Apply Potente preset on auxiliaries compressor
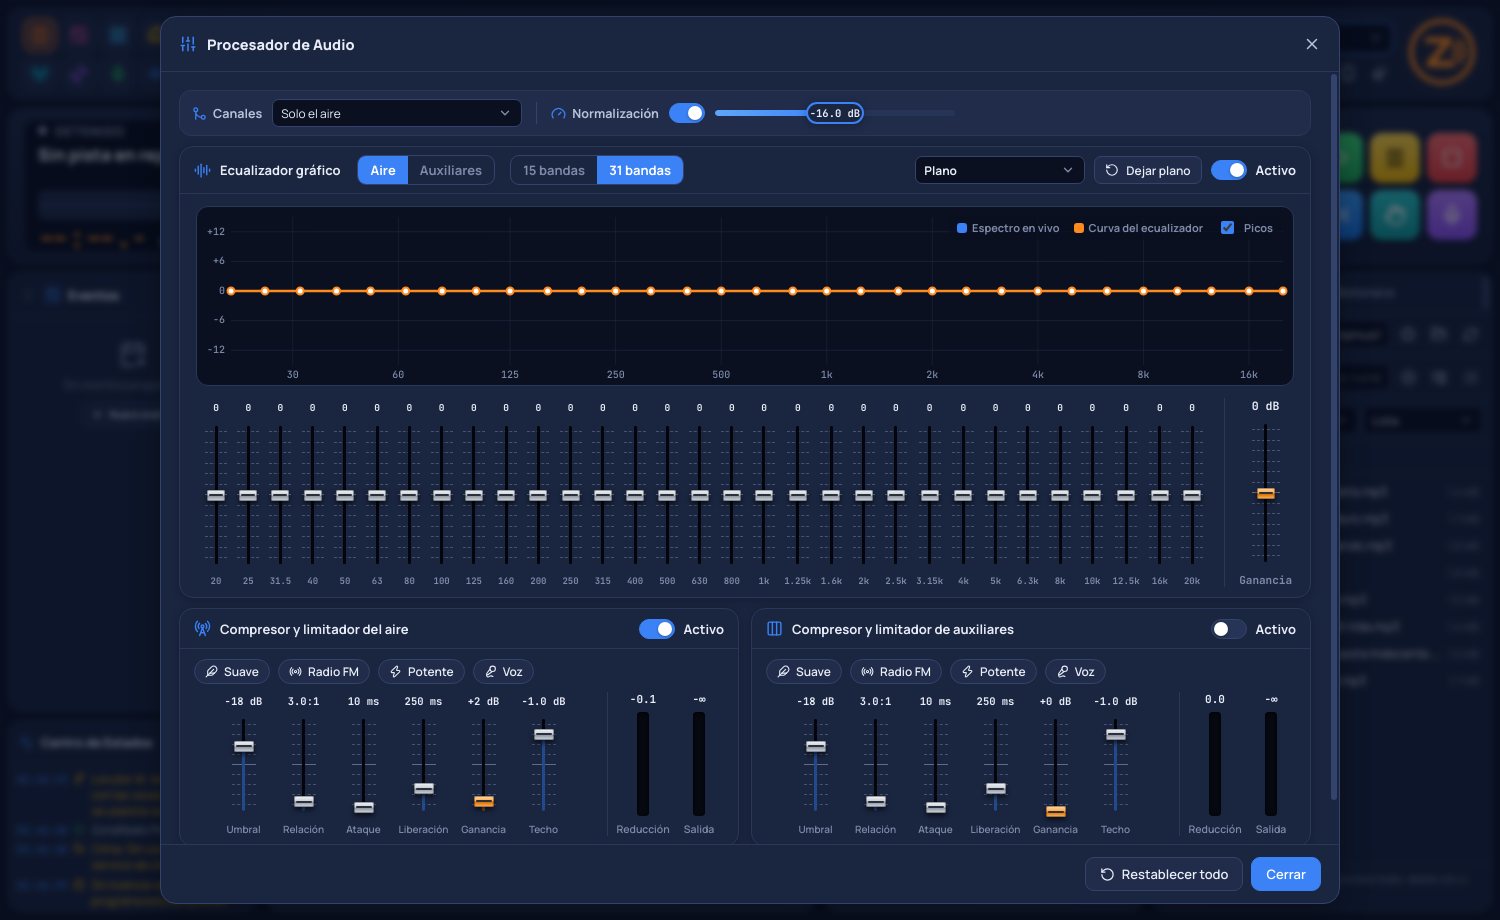 (x=993, y=672)
